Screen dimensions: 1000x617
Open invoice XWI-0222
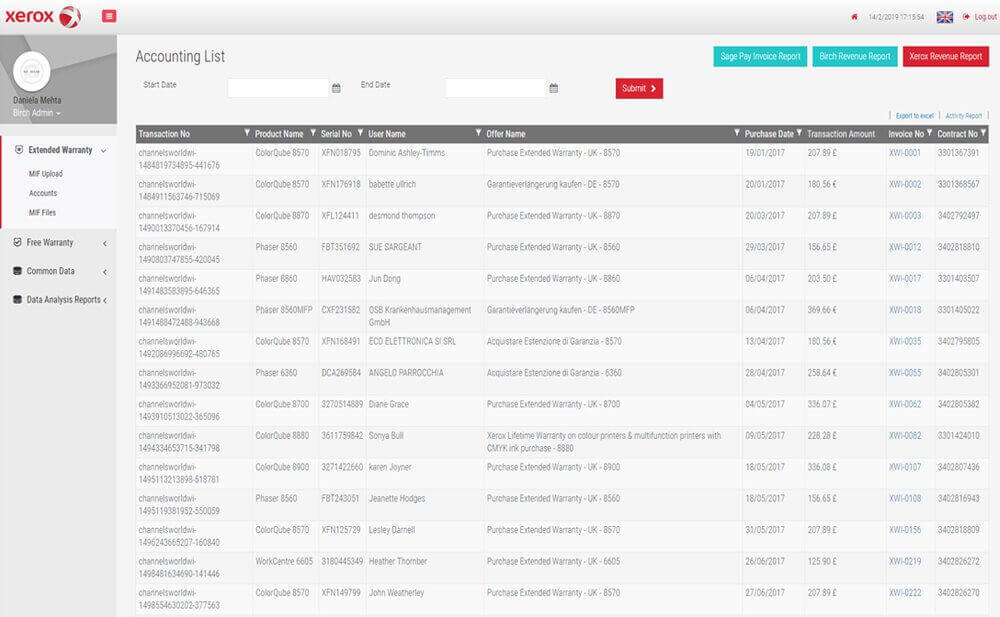pos(905,593)
